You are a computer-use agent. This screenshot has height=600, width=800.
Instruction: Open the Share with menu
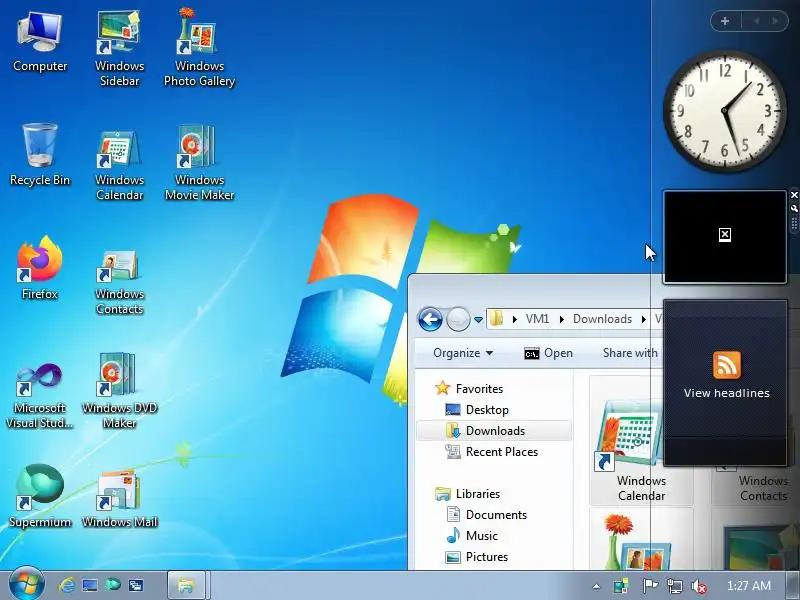[x=630, y=353]
